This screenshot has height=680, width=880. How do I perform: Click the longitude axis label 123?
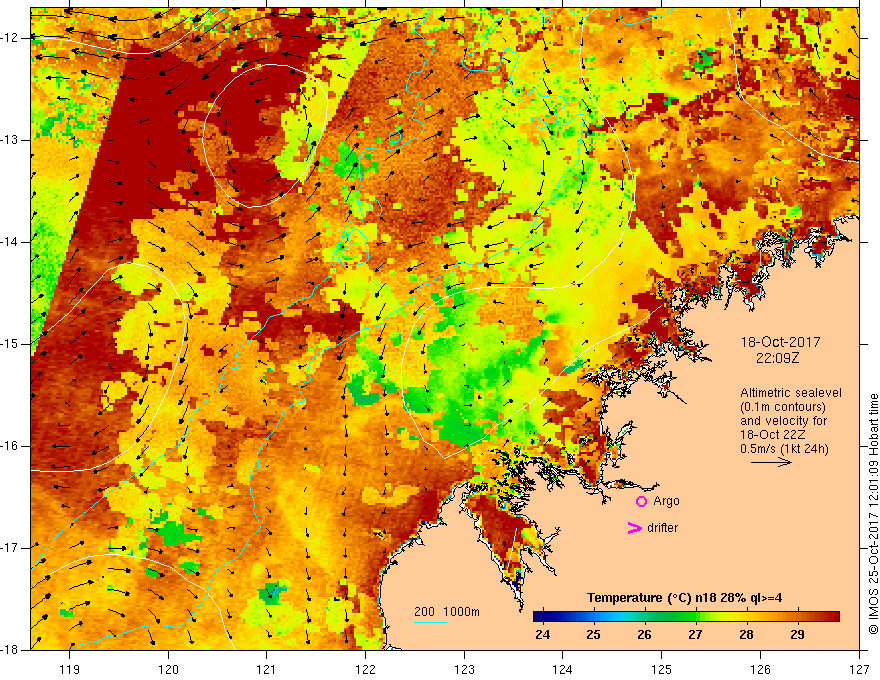click(x=464, y=669)
